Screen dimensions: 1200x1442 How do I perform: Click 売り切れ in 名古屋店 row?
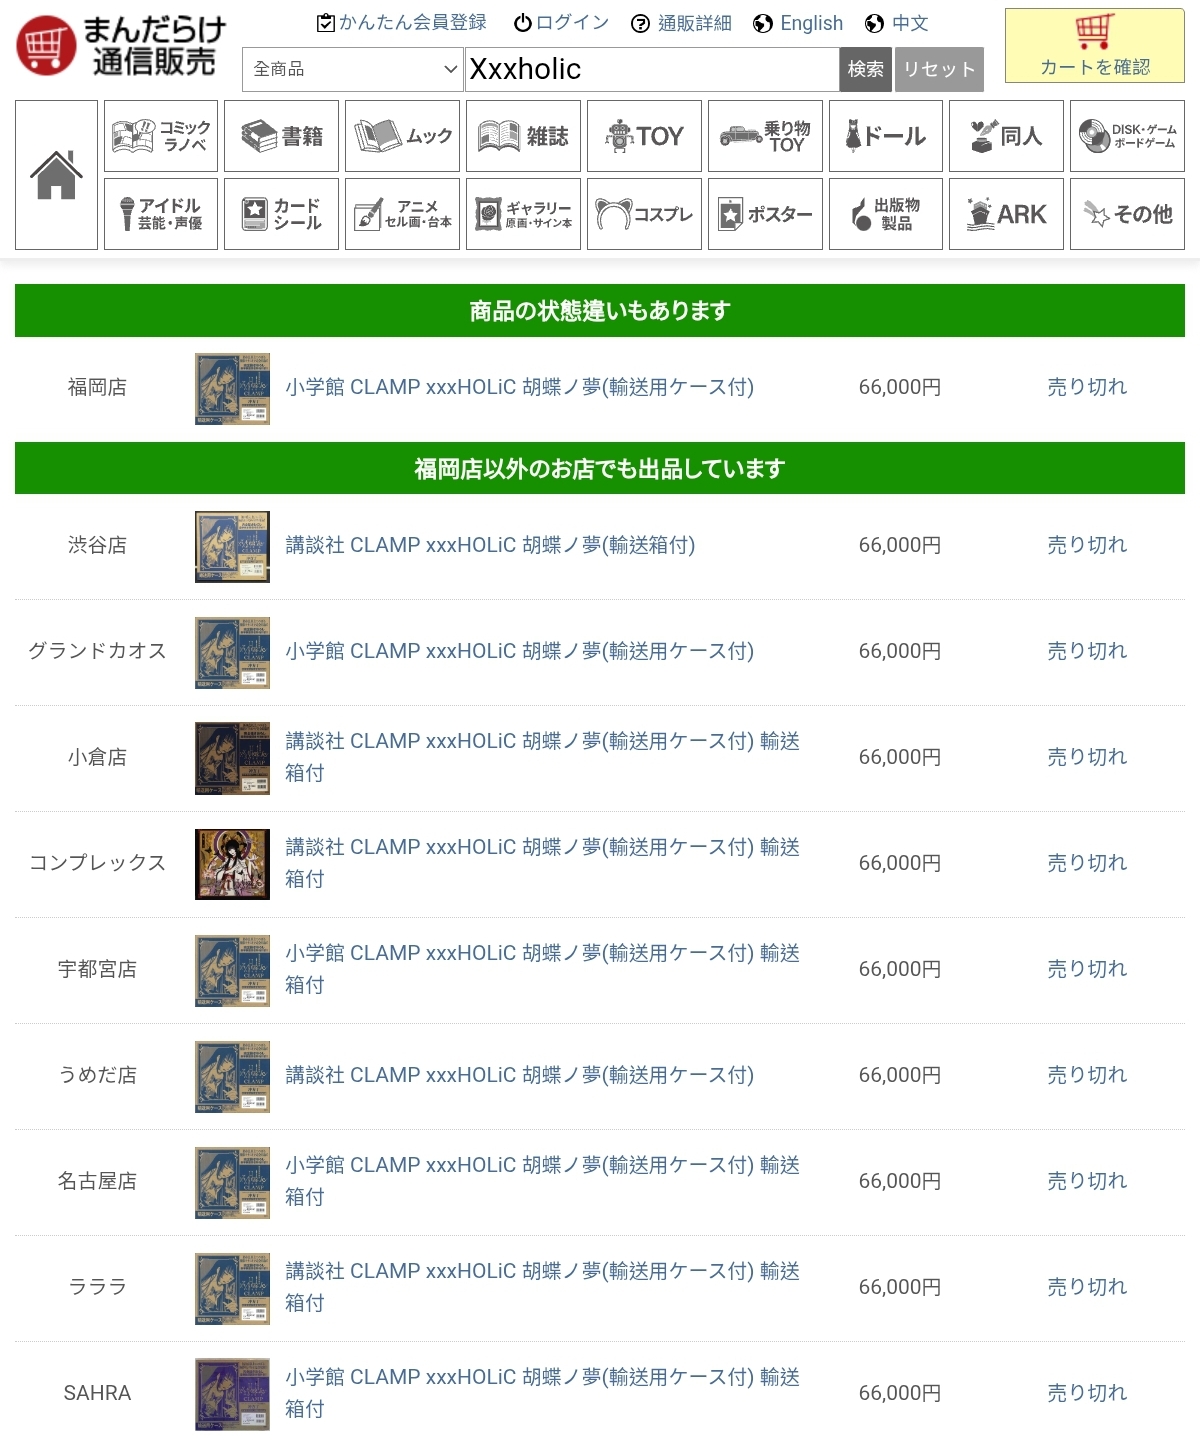pyautogui.click(x=1087, y=1181)
